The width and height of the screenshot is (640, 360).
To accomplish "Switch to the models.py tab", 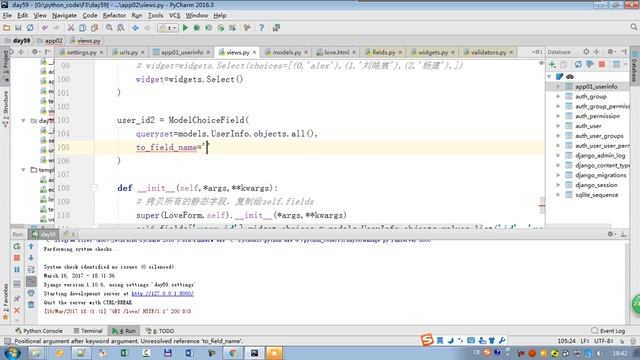I will tap(287, 52).
